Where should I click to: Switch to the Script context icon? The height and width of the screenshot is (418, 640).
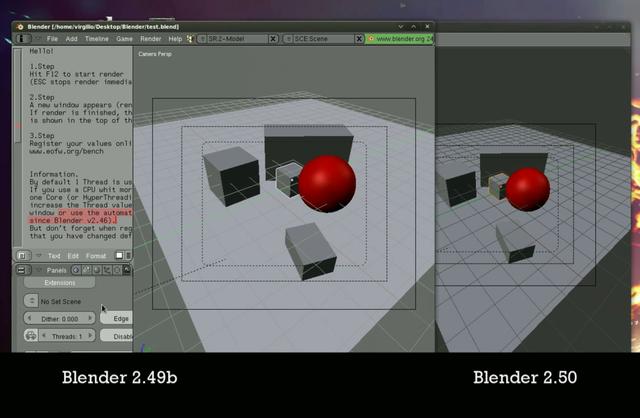[86, 270]
